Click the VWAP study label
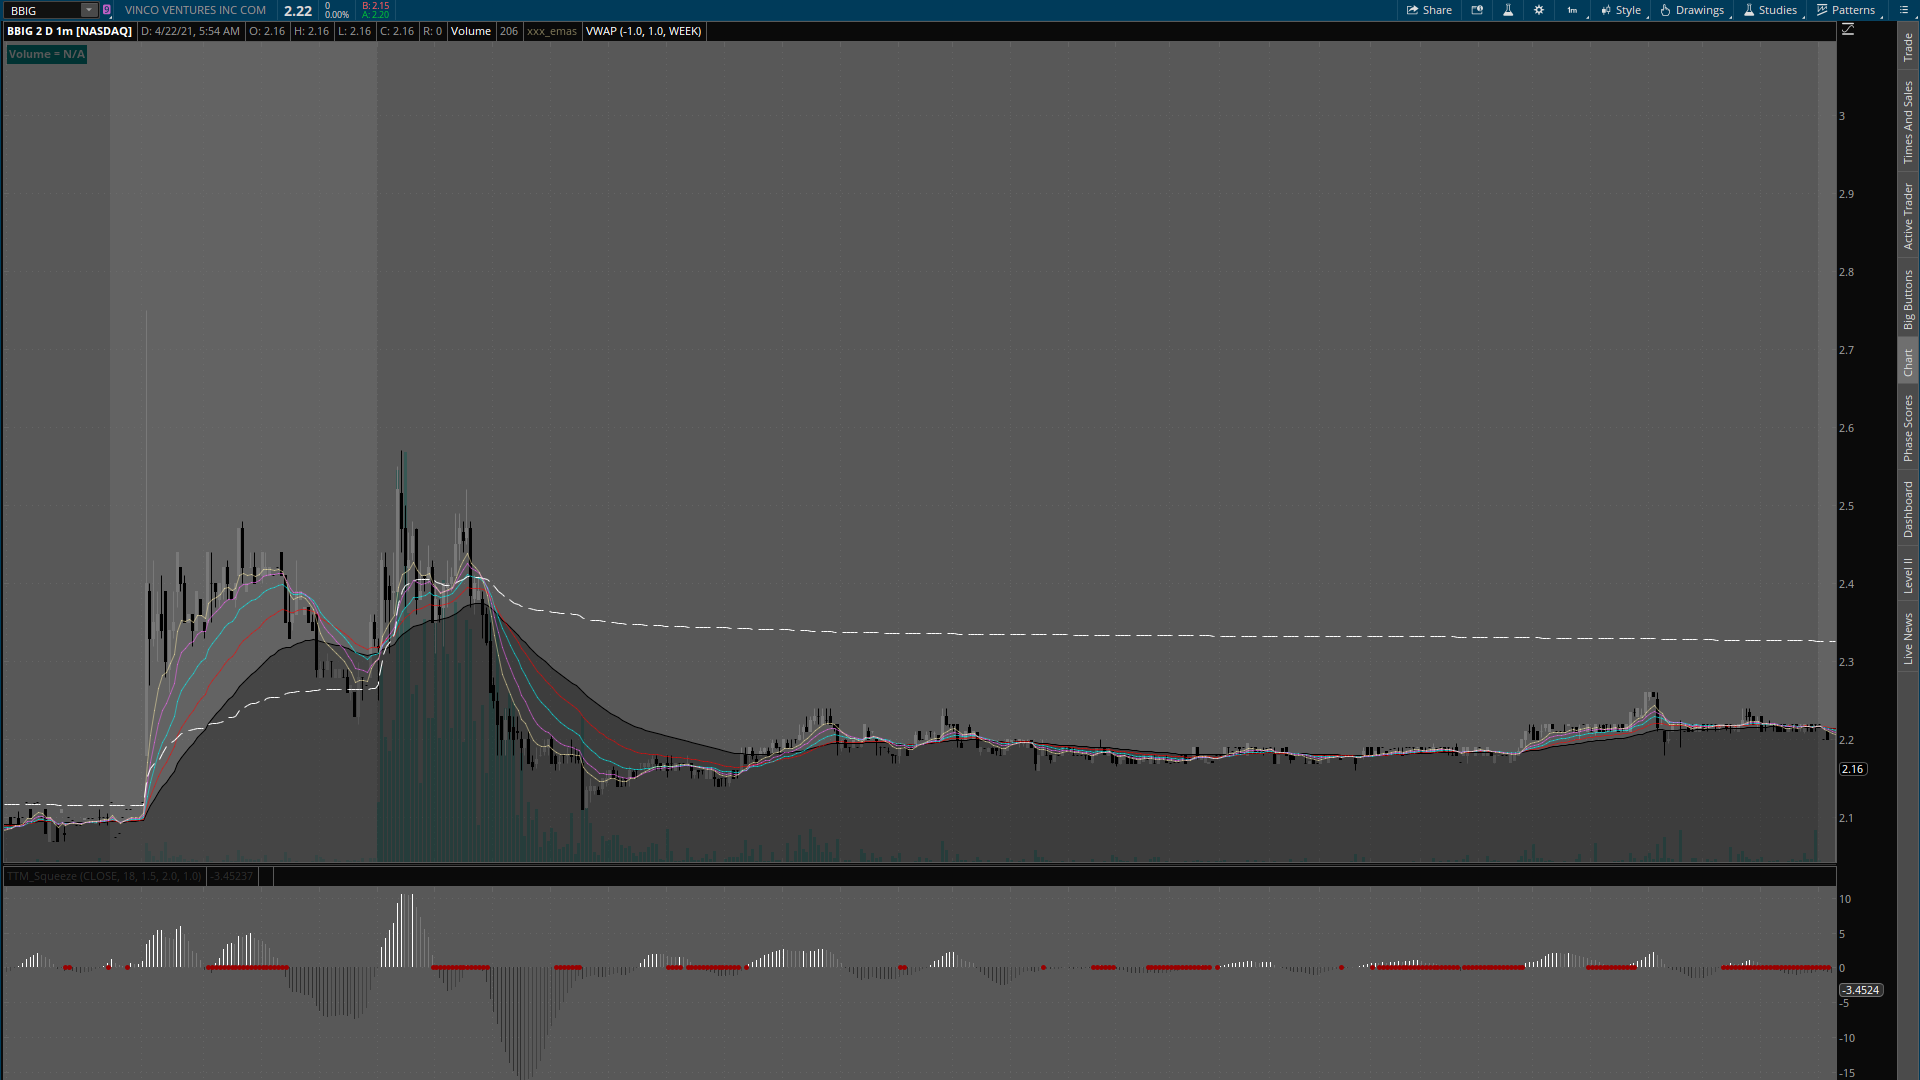This screenshot has height=1080, width=1920. pyautogui.click(x=643, y=31)
